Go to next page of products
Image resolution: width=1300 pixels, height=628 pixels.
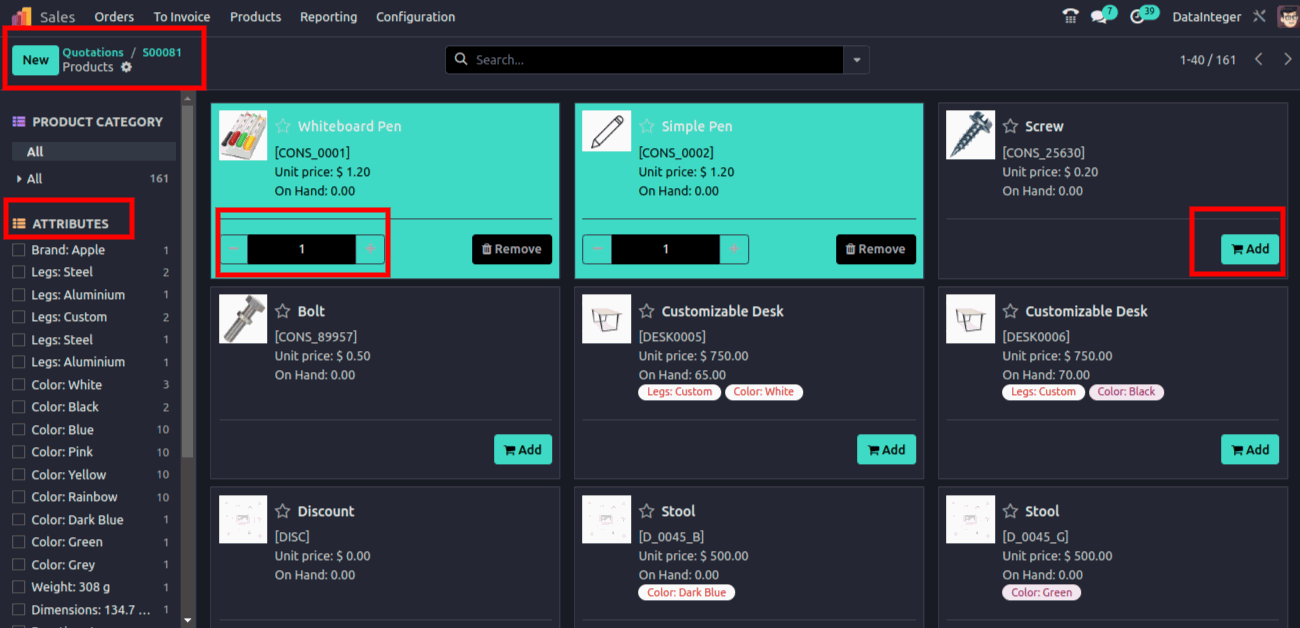(x=1286, y=60)
